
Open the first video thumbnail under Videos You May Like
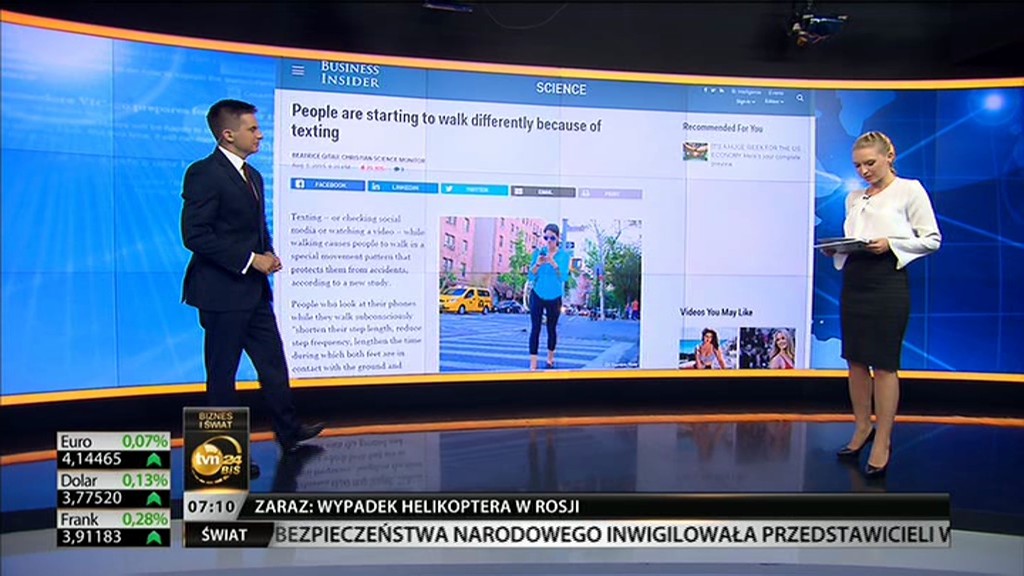click(x=708, y=348)
